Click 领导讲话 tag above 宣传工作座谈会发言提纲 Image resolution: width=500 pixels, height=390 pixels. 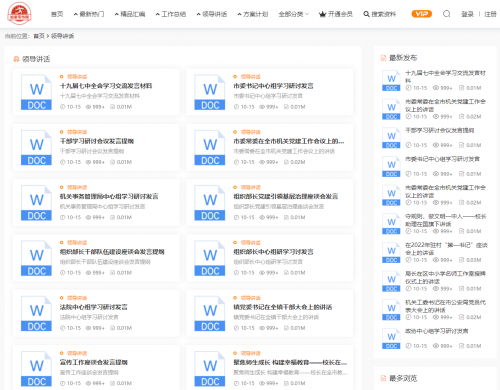point(77,353)
